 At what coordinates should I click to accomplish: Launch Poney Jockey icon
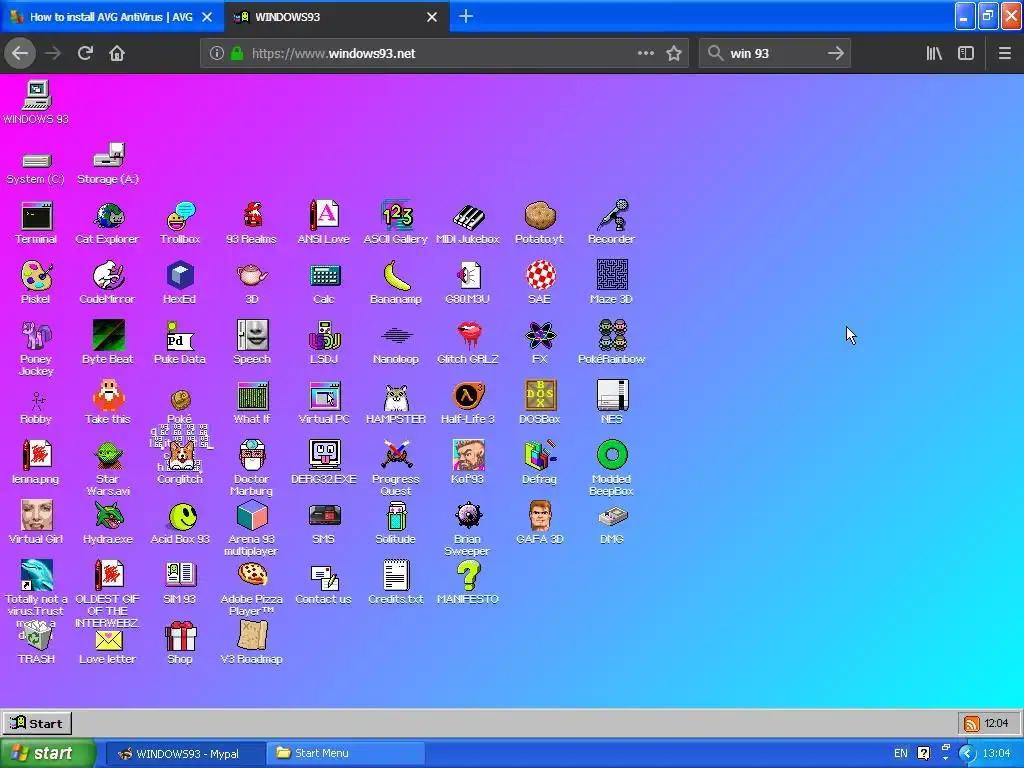coord(36,349)
